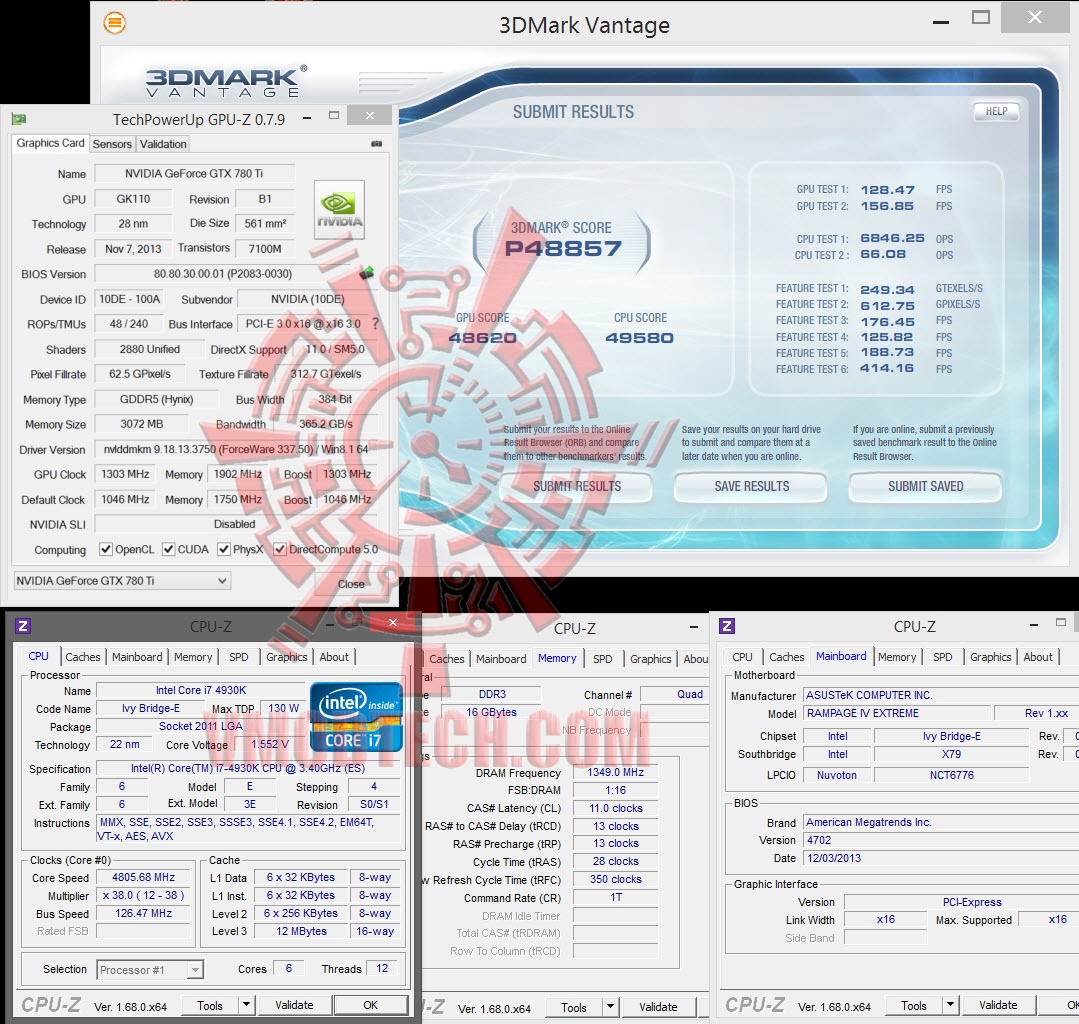Minimize the GPU-Z window
1079x1024 pixels.
click(x=307, y=118)
